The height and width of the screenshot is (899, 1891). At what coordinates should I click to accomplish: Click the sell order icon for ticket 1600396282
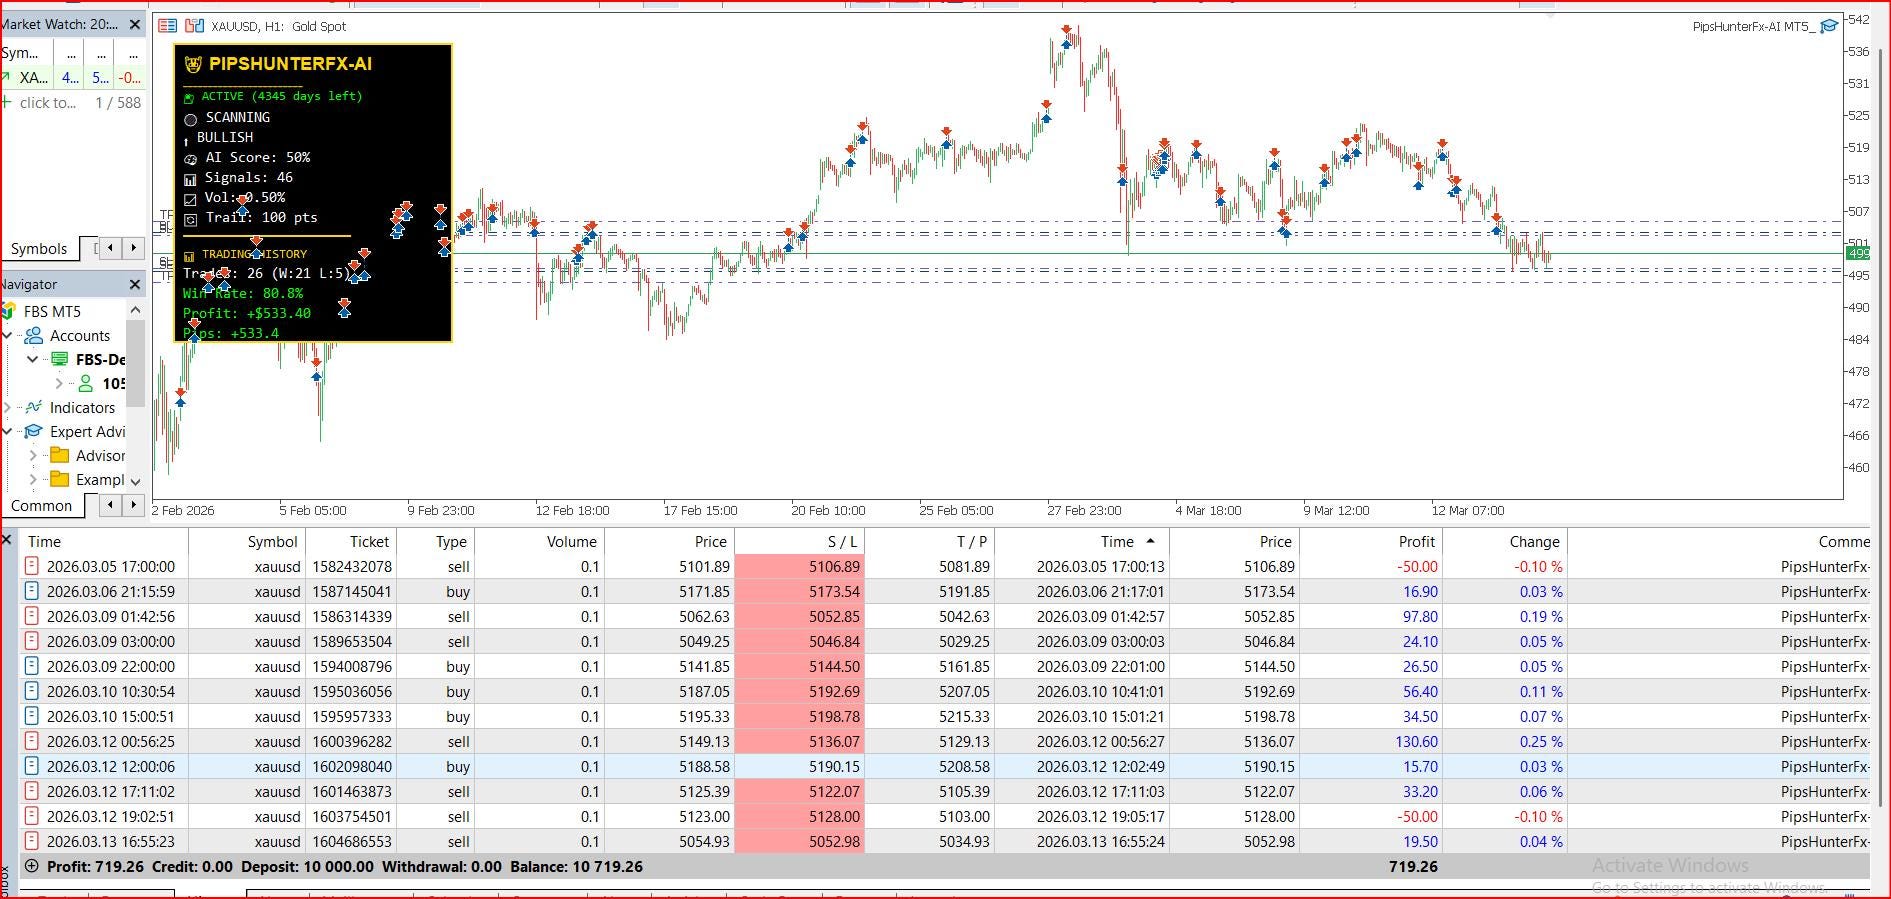(x=32, y=741)
